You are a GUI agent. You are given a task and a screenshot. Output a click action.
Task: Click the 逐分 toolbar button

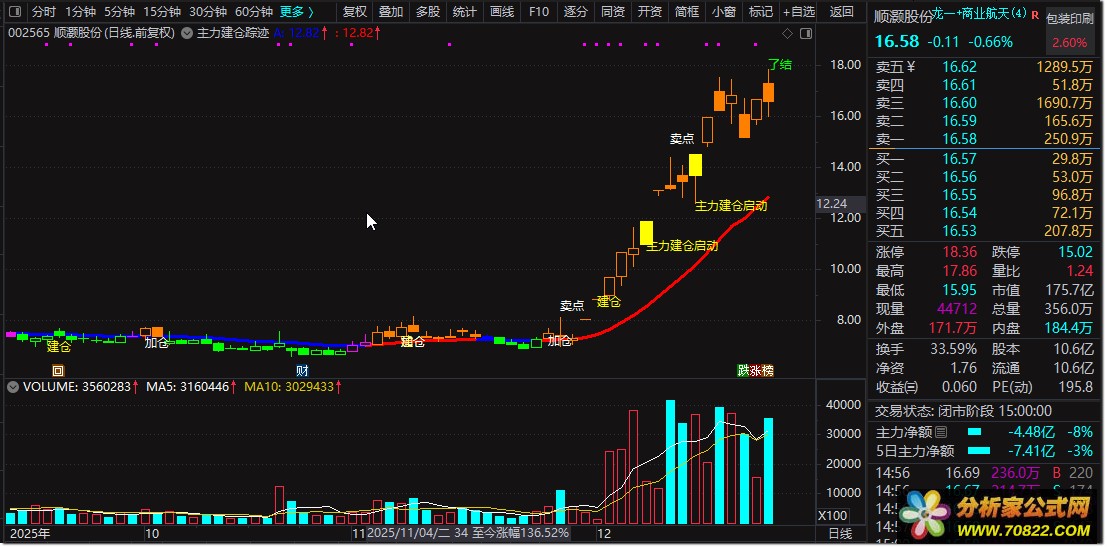[x=575, y=11]
